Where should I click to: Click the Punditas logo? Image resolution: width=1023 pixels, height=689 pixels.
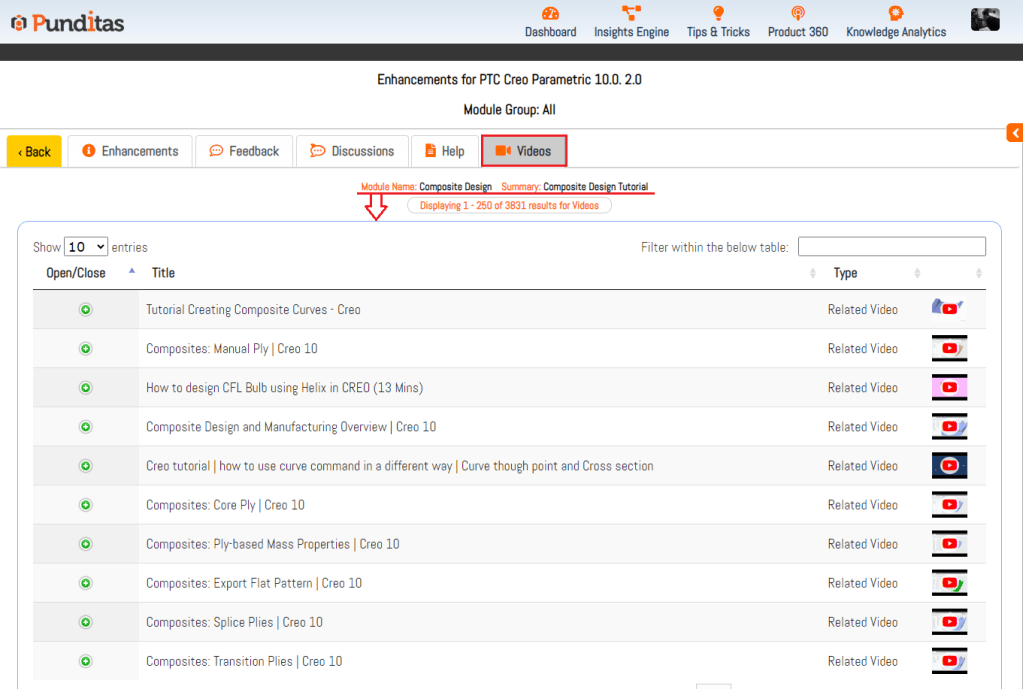click(x=68, y=22)
